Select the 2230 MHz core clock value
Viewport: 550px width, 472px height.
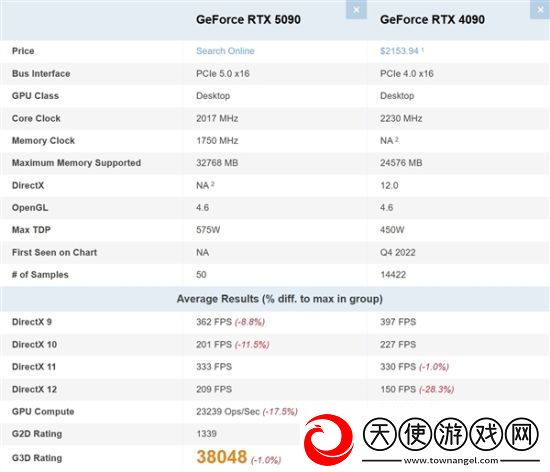click(x=401, y=118)
